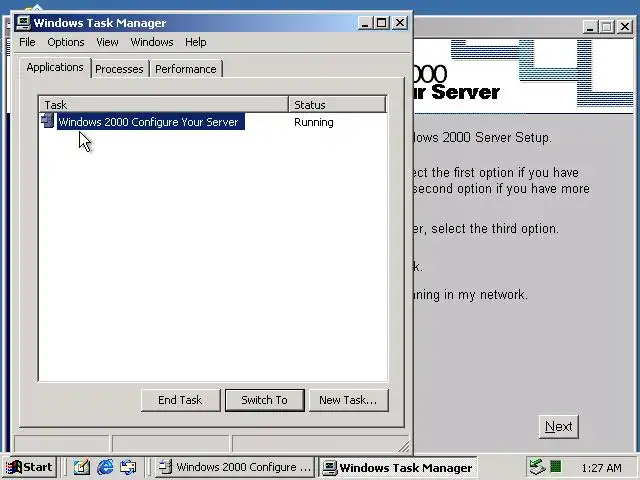Click the Windows Task Manager taskbar button
The image size is (640, 480).
[398, 467]
